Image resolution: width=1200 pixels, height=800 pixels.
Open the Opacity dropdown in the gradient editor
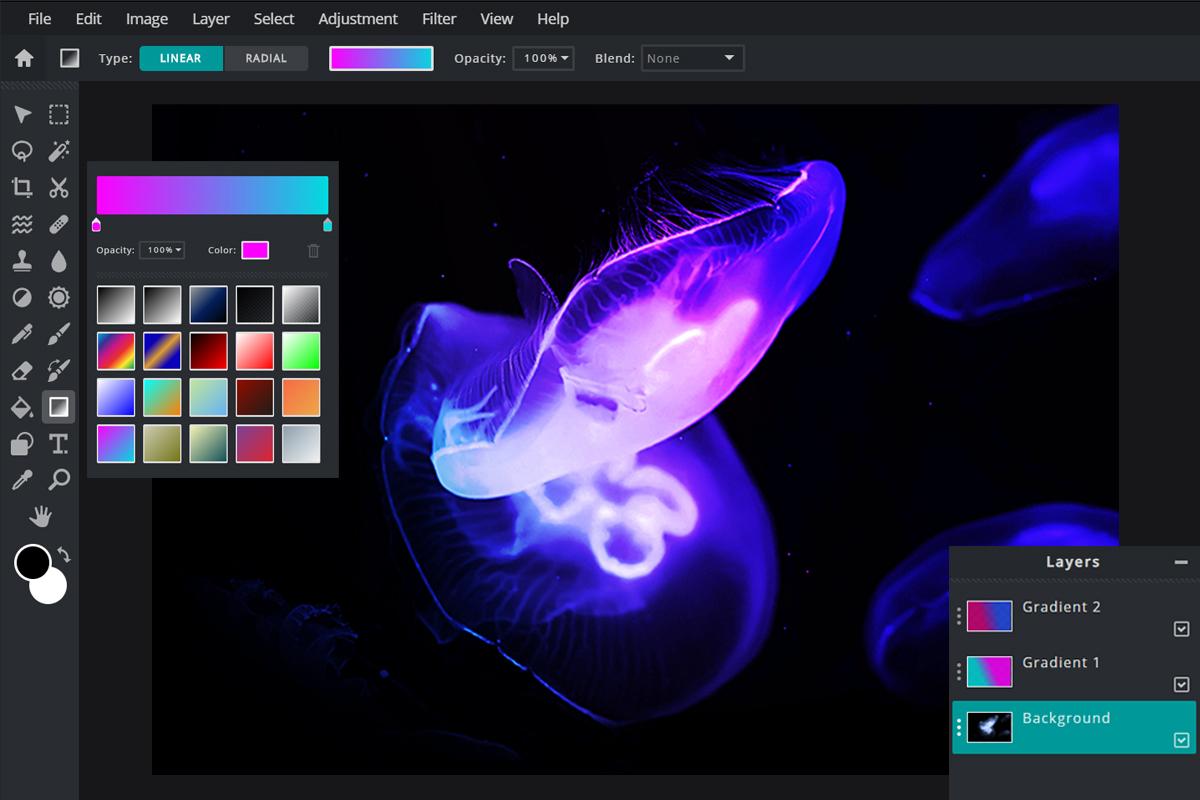click(162, 250)
